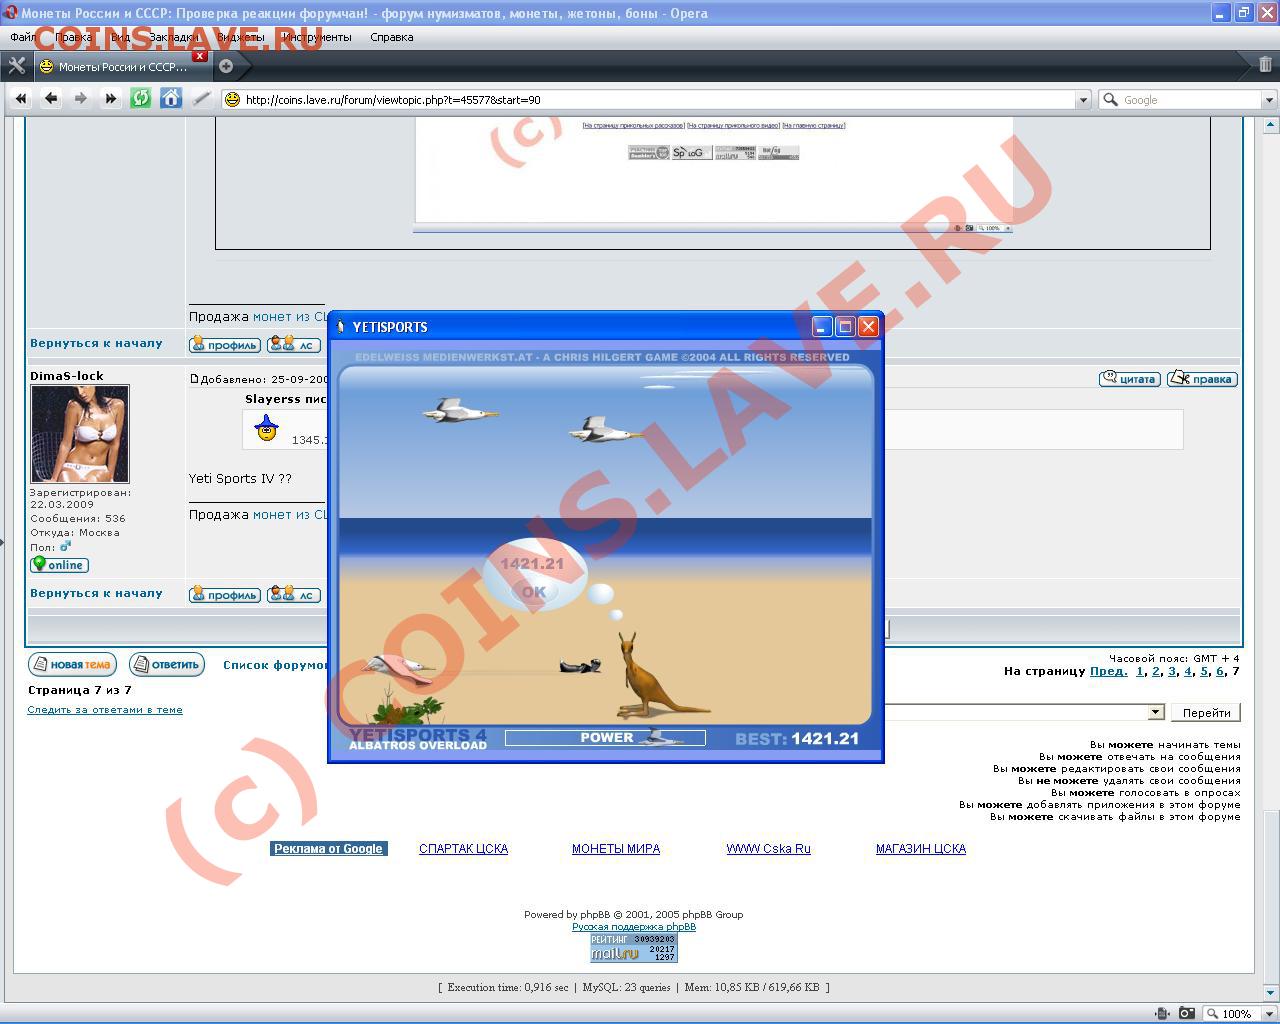
Task: Open the Правка menu
Action: 74,37
